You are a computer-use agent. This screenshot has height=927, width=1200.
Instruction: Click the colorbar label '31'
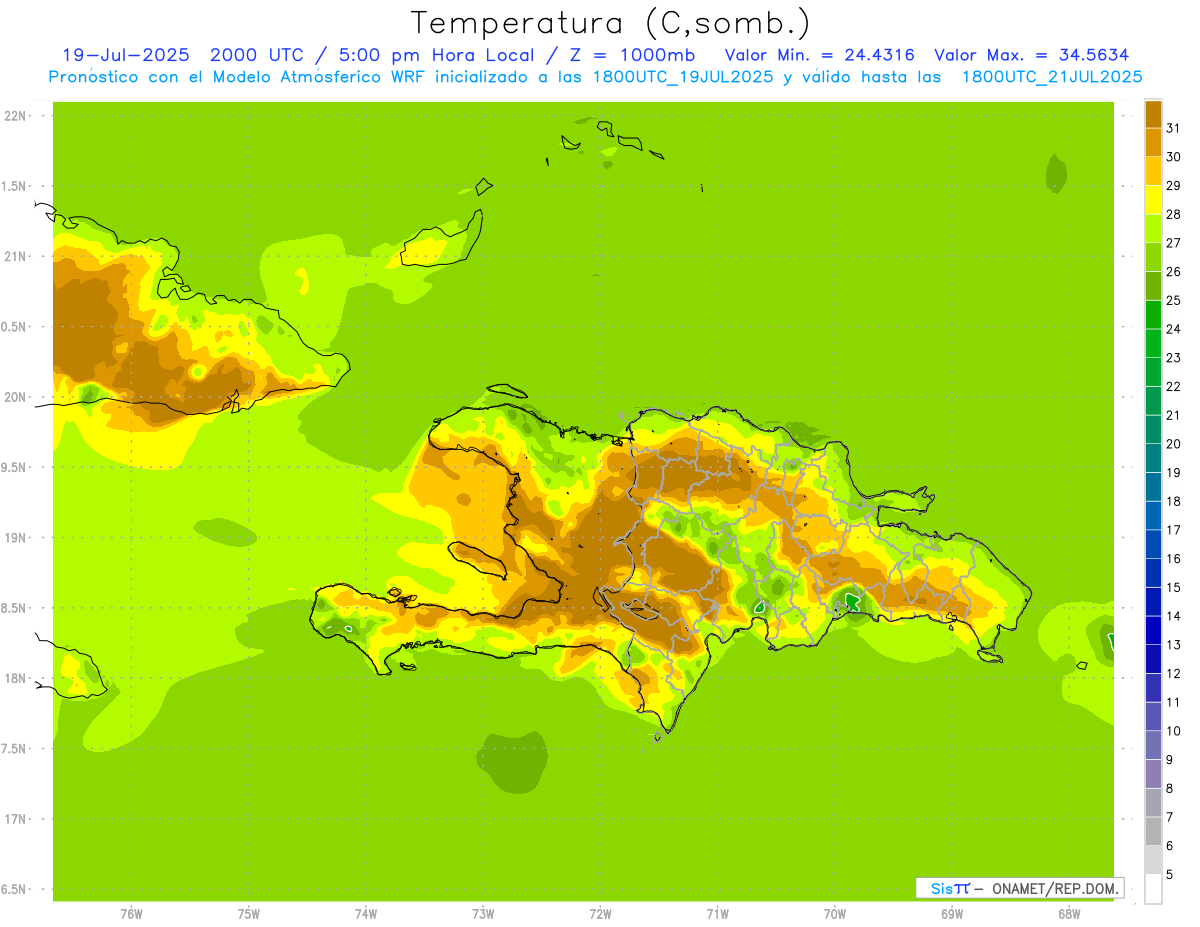pos(1174,128)
